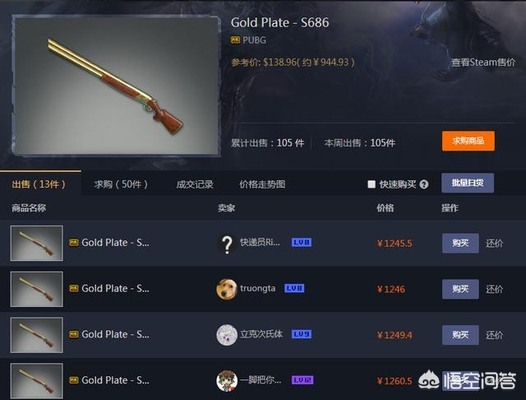This screenshot has height=400, width=526.
Task: Open the 查看Steam售价 link
Action: [x=483, y=62]
